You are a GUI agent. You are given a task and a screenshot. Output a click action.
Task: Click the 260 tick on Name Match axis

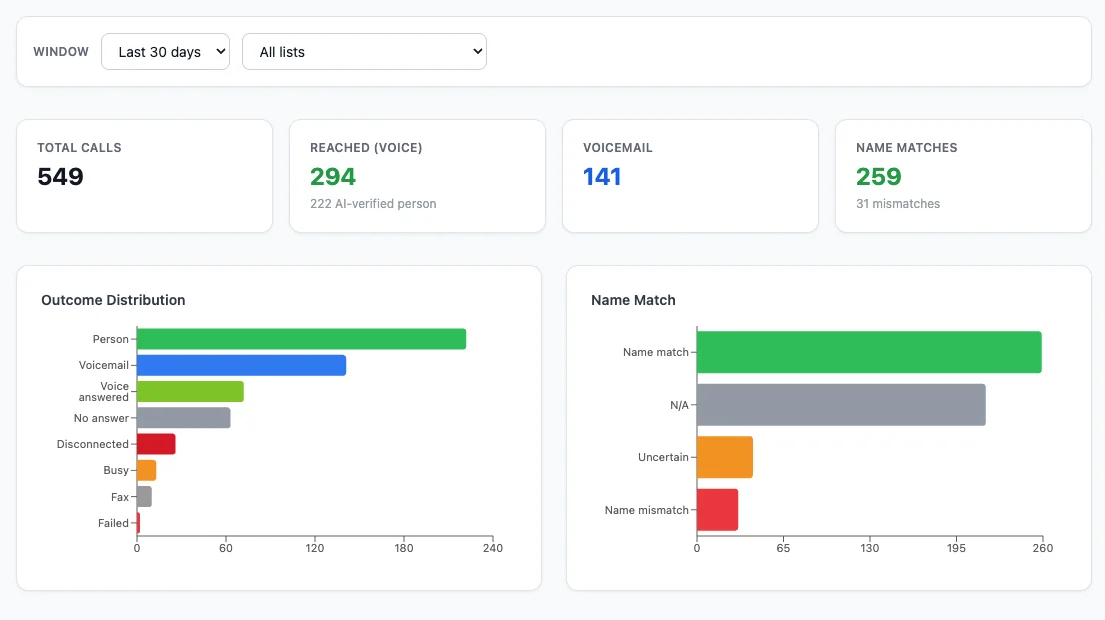click(1043, 548)
